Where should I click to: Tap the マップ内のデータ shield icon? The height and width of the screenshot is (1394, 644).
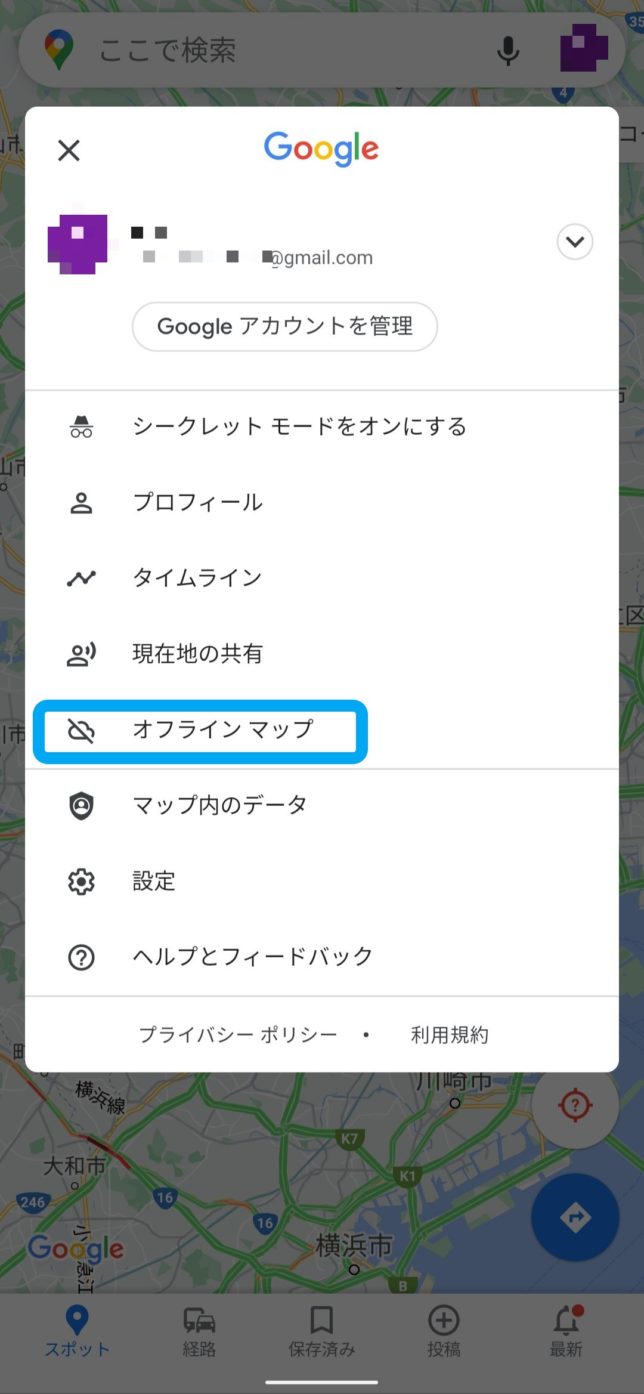click(x=81, y=806)
